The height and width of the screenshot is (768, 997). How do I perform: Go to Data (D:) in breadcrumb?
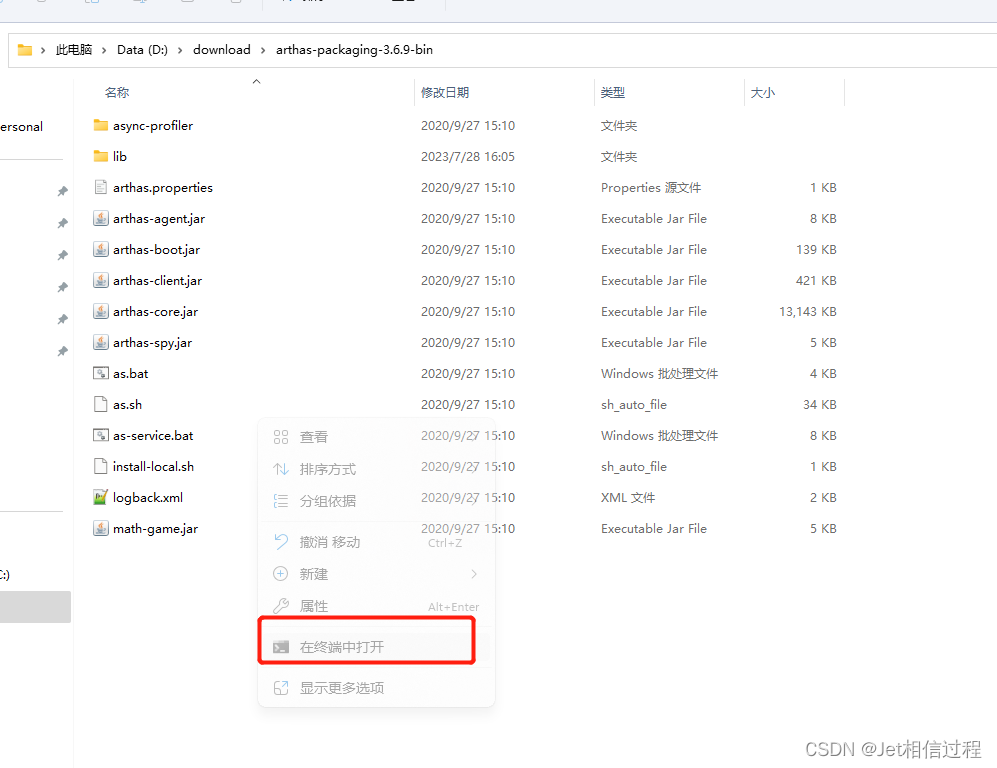(142, 50)
